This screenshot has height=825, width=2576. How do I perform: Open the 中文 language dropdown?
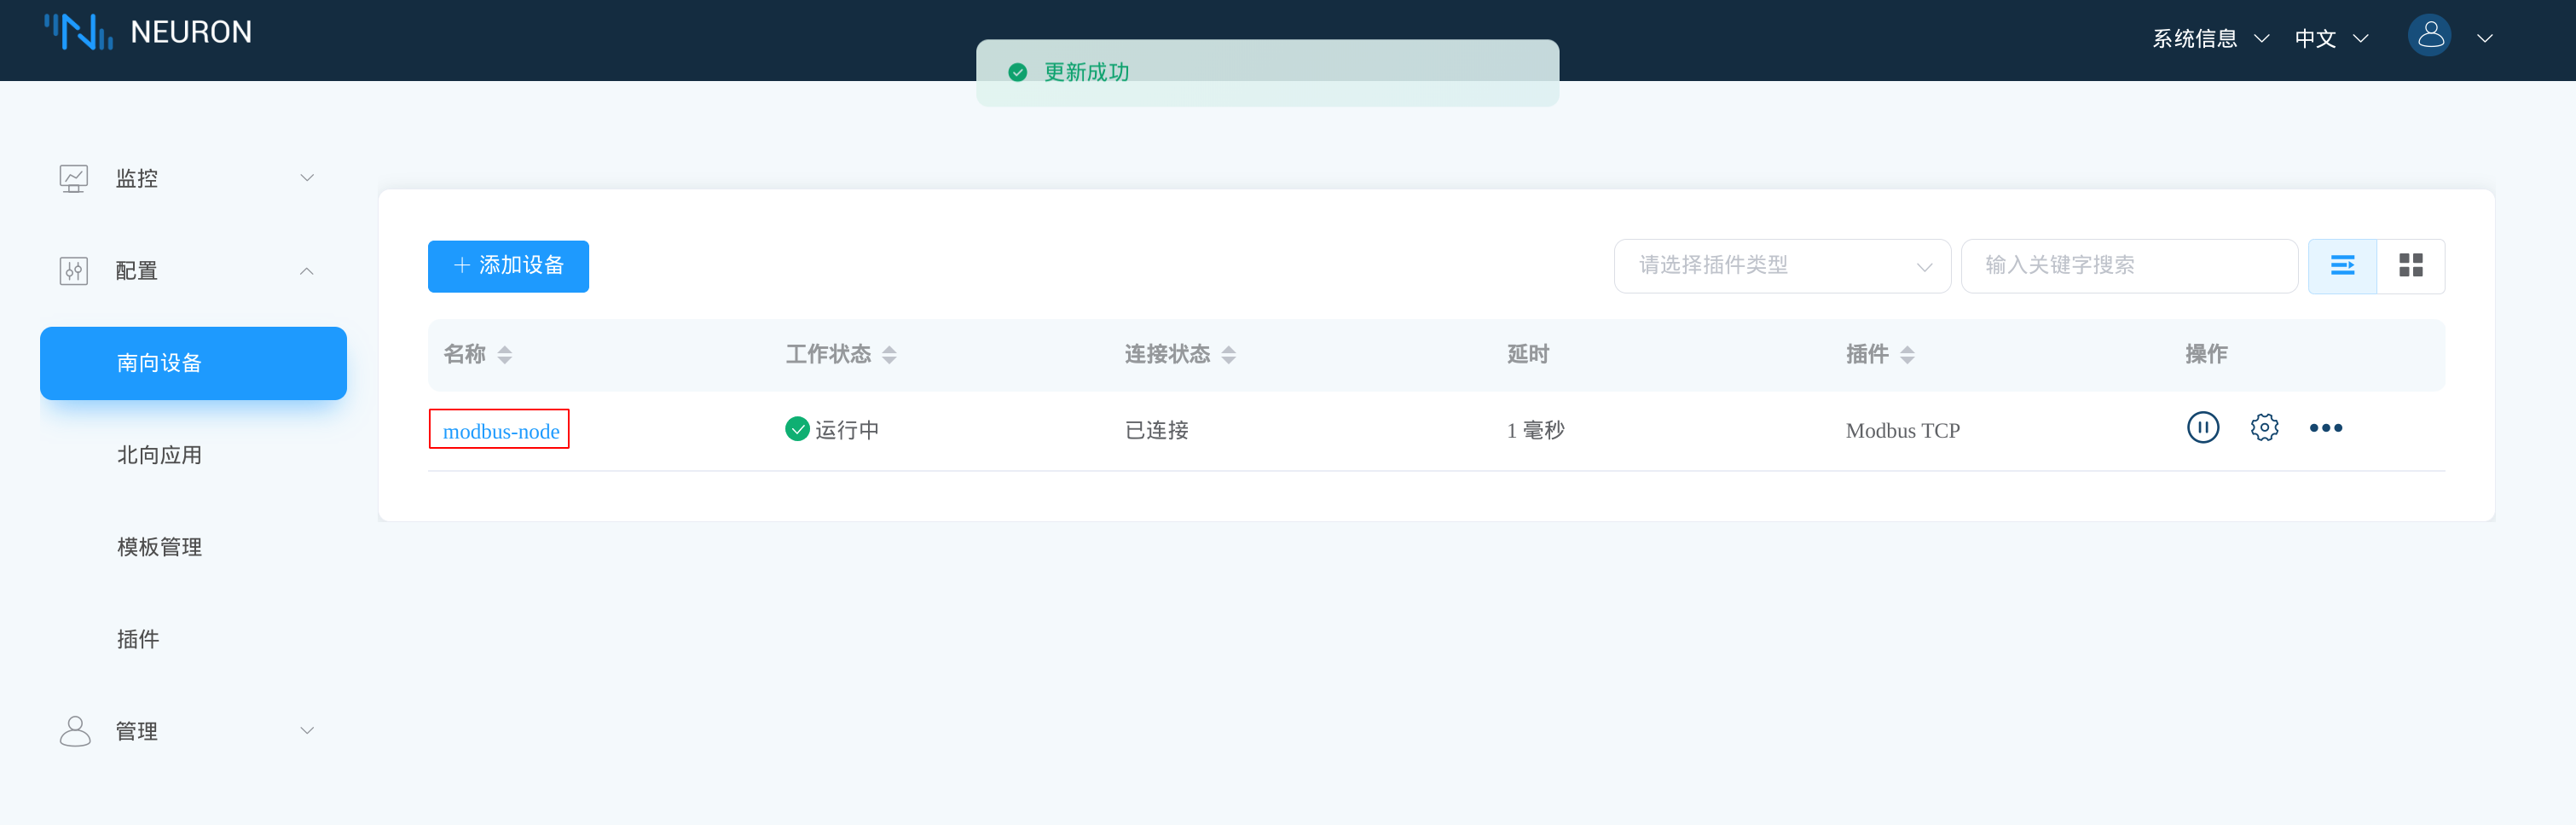[2331, 38]
